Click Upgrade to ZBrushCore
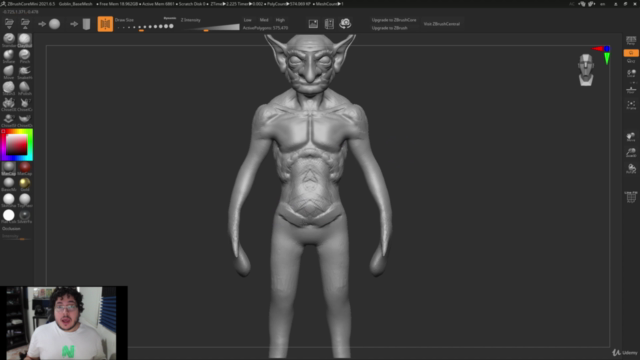 coord(394,20)
